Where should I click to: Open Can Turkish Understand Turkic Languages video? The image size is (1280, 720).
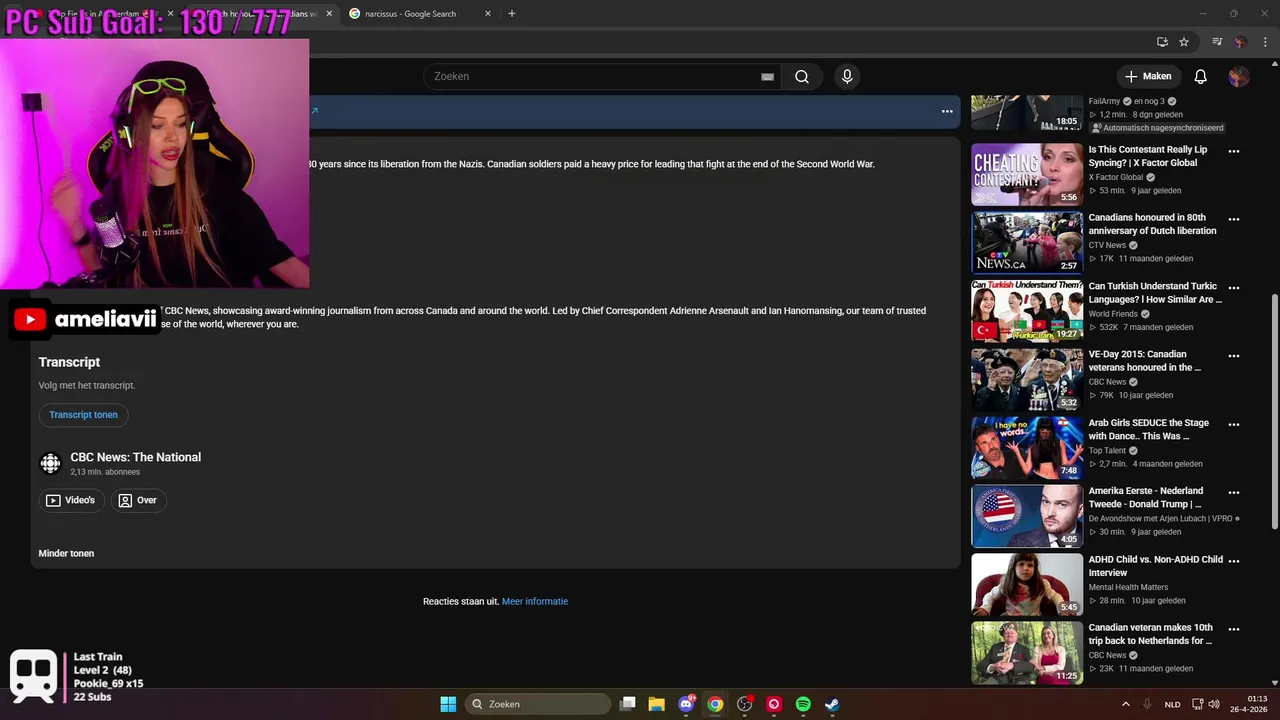1155,292
